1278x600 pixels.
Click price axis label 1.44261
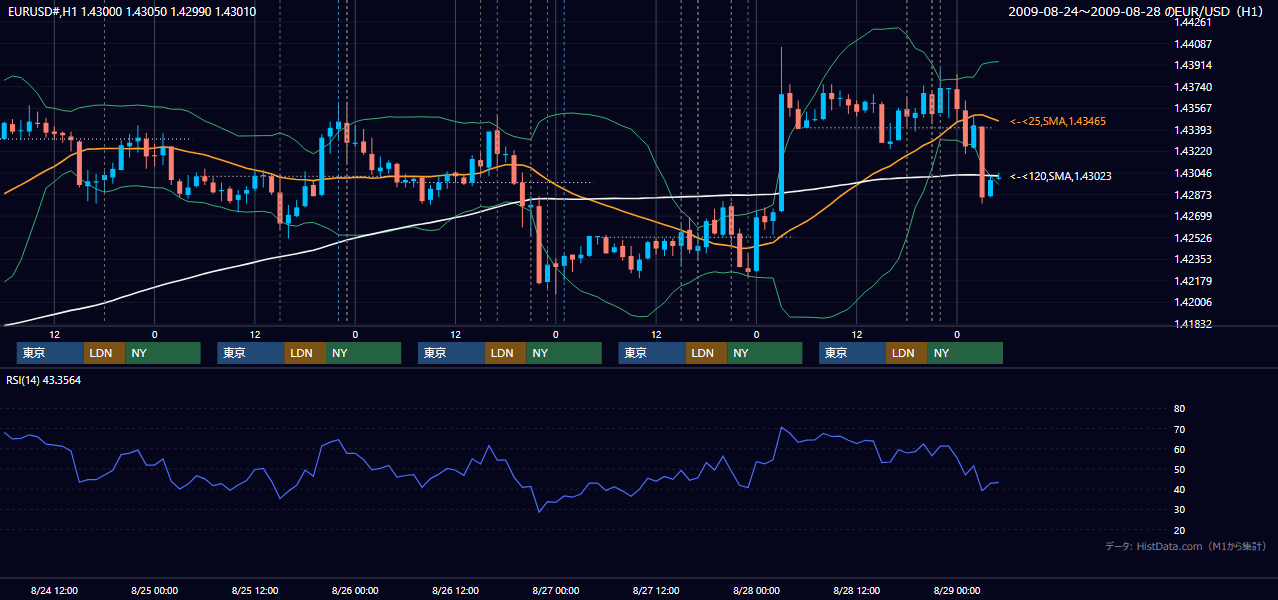click(1193, 22)
